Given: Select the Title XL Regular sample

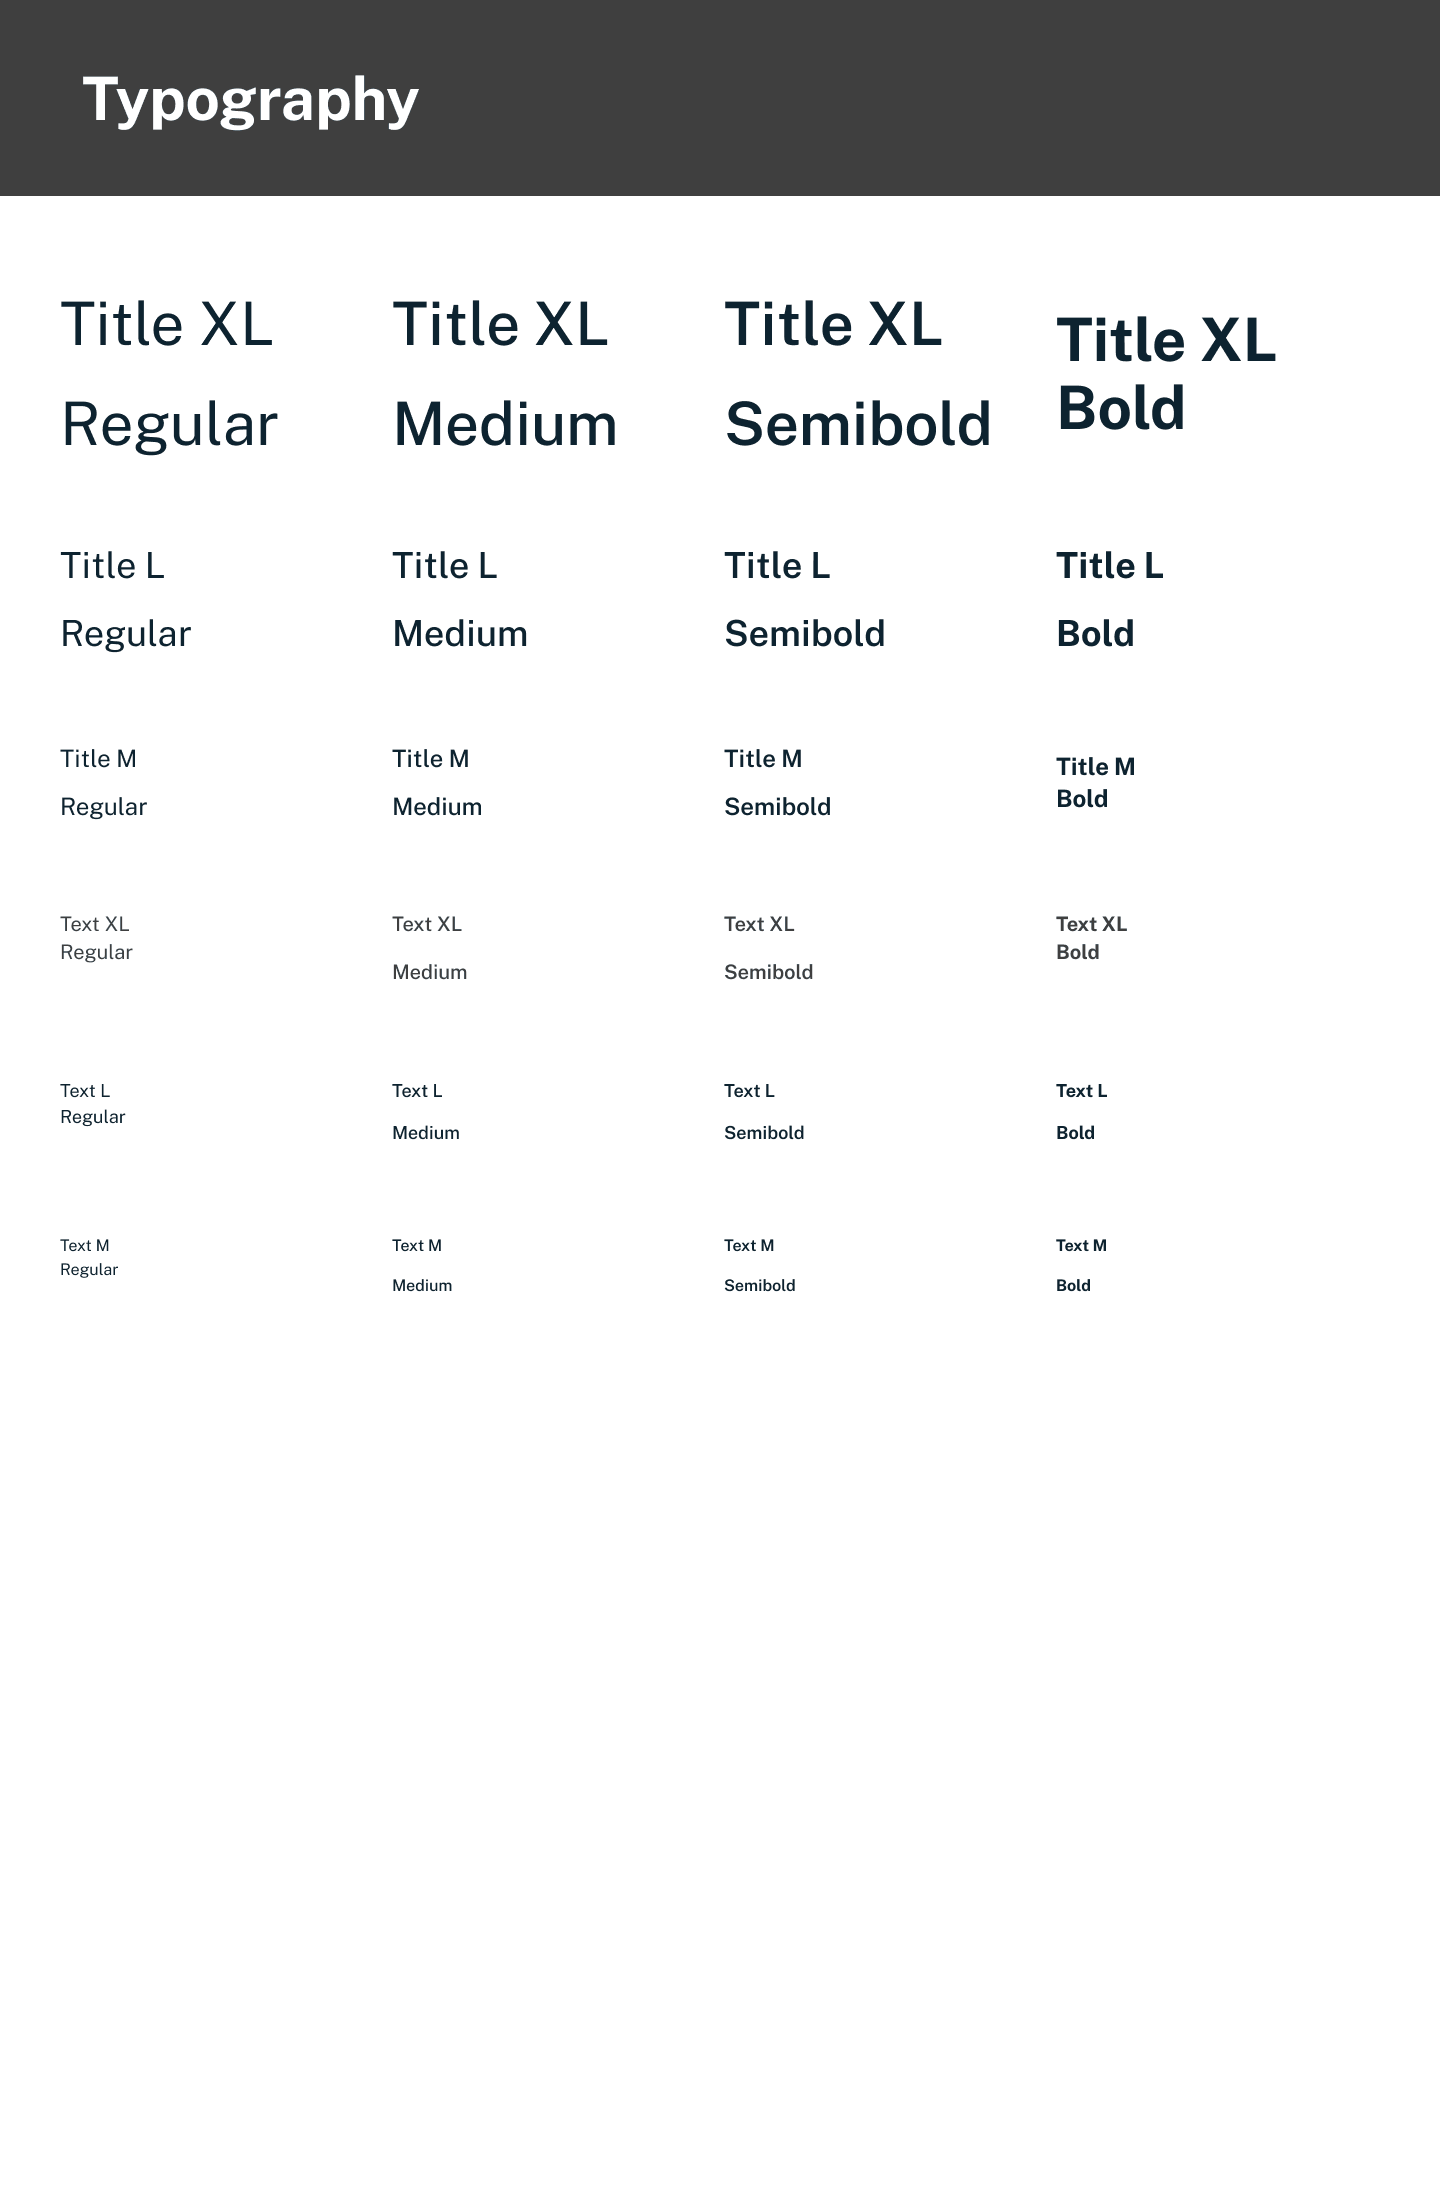Looking at the screenshot, I should (x=168, y=374).
